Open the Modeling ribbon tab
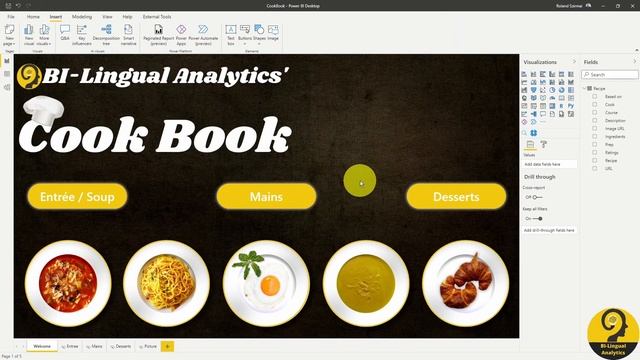 tap(82, 17)
